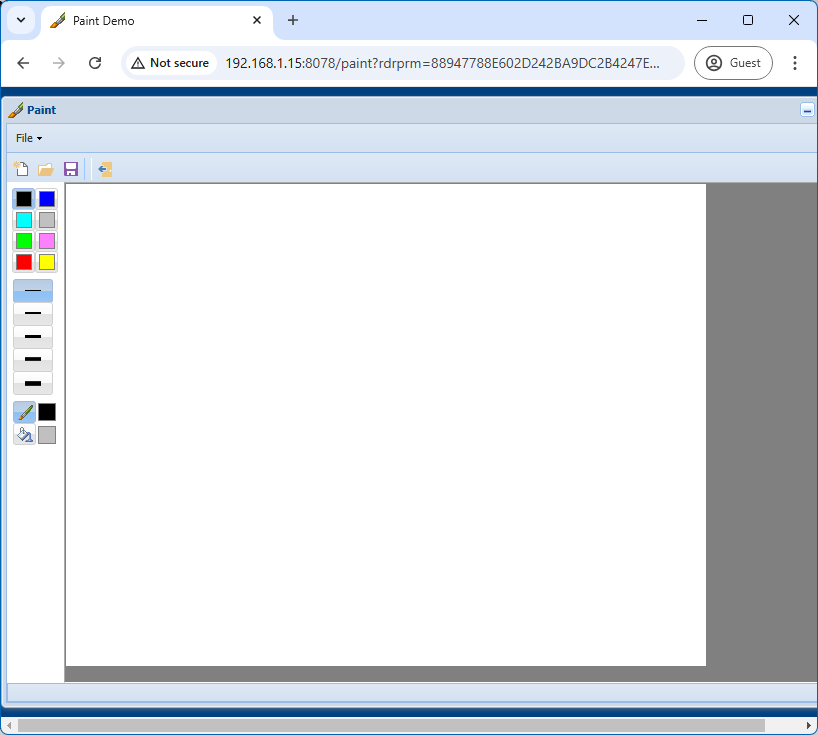Reload the Paint Demo page
Viewport: 818px width, 735px height.
pos(95,63)
